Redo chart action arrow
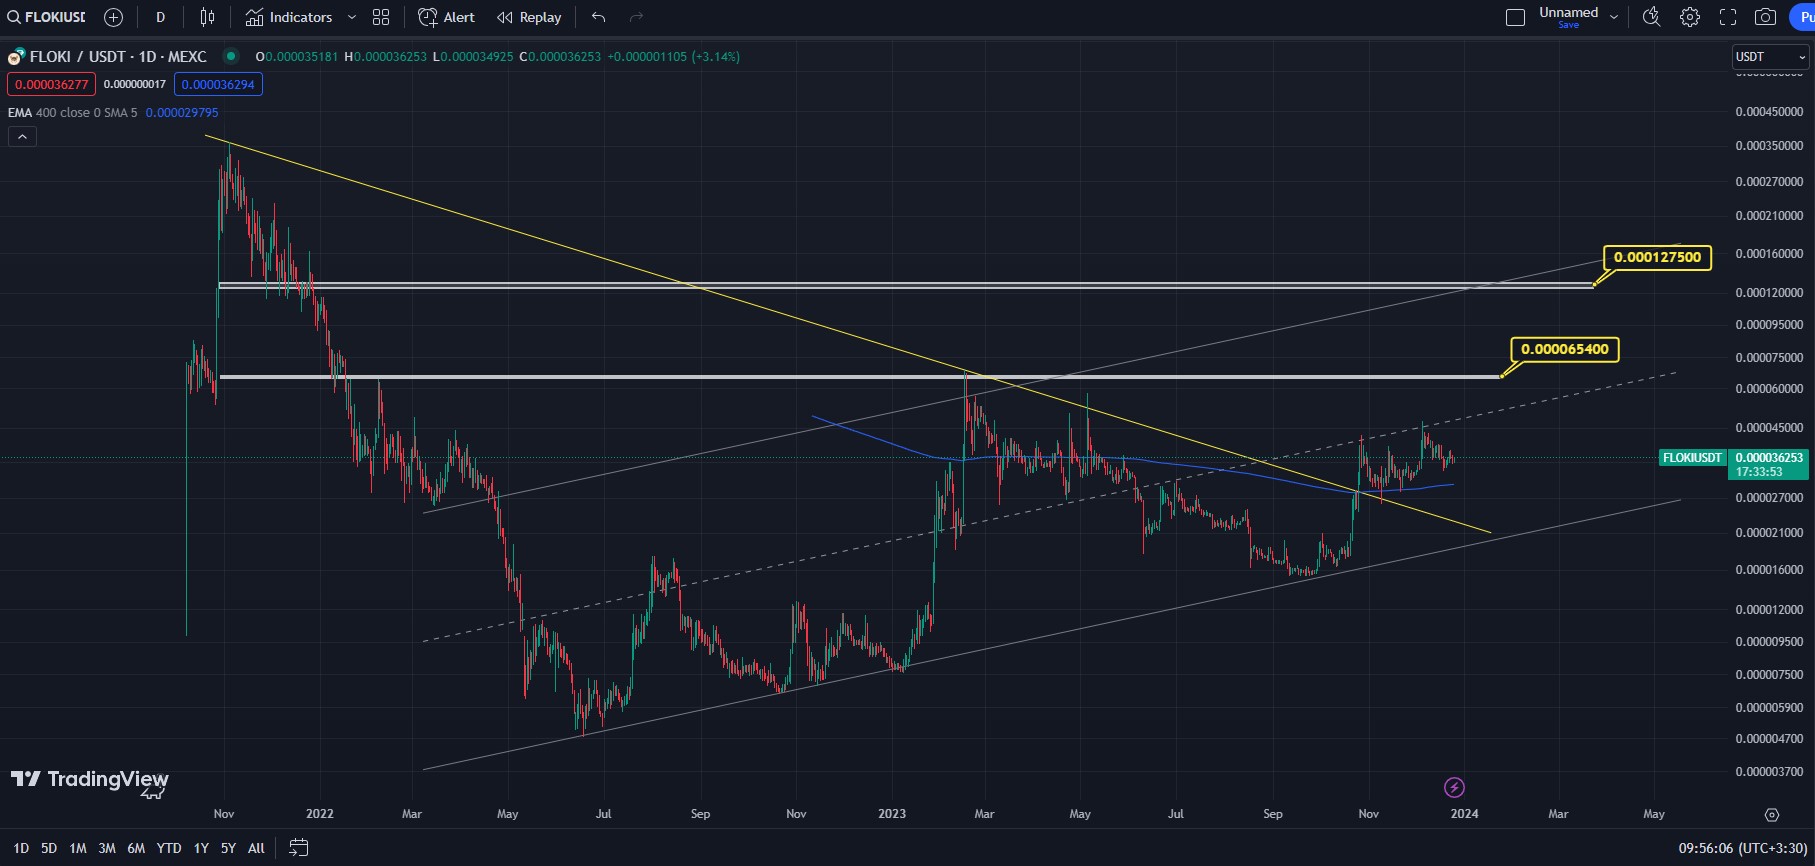 coord(636,17)
